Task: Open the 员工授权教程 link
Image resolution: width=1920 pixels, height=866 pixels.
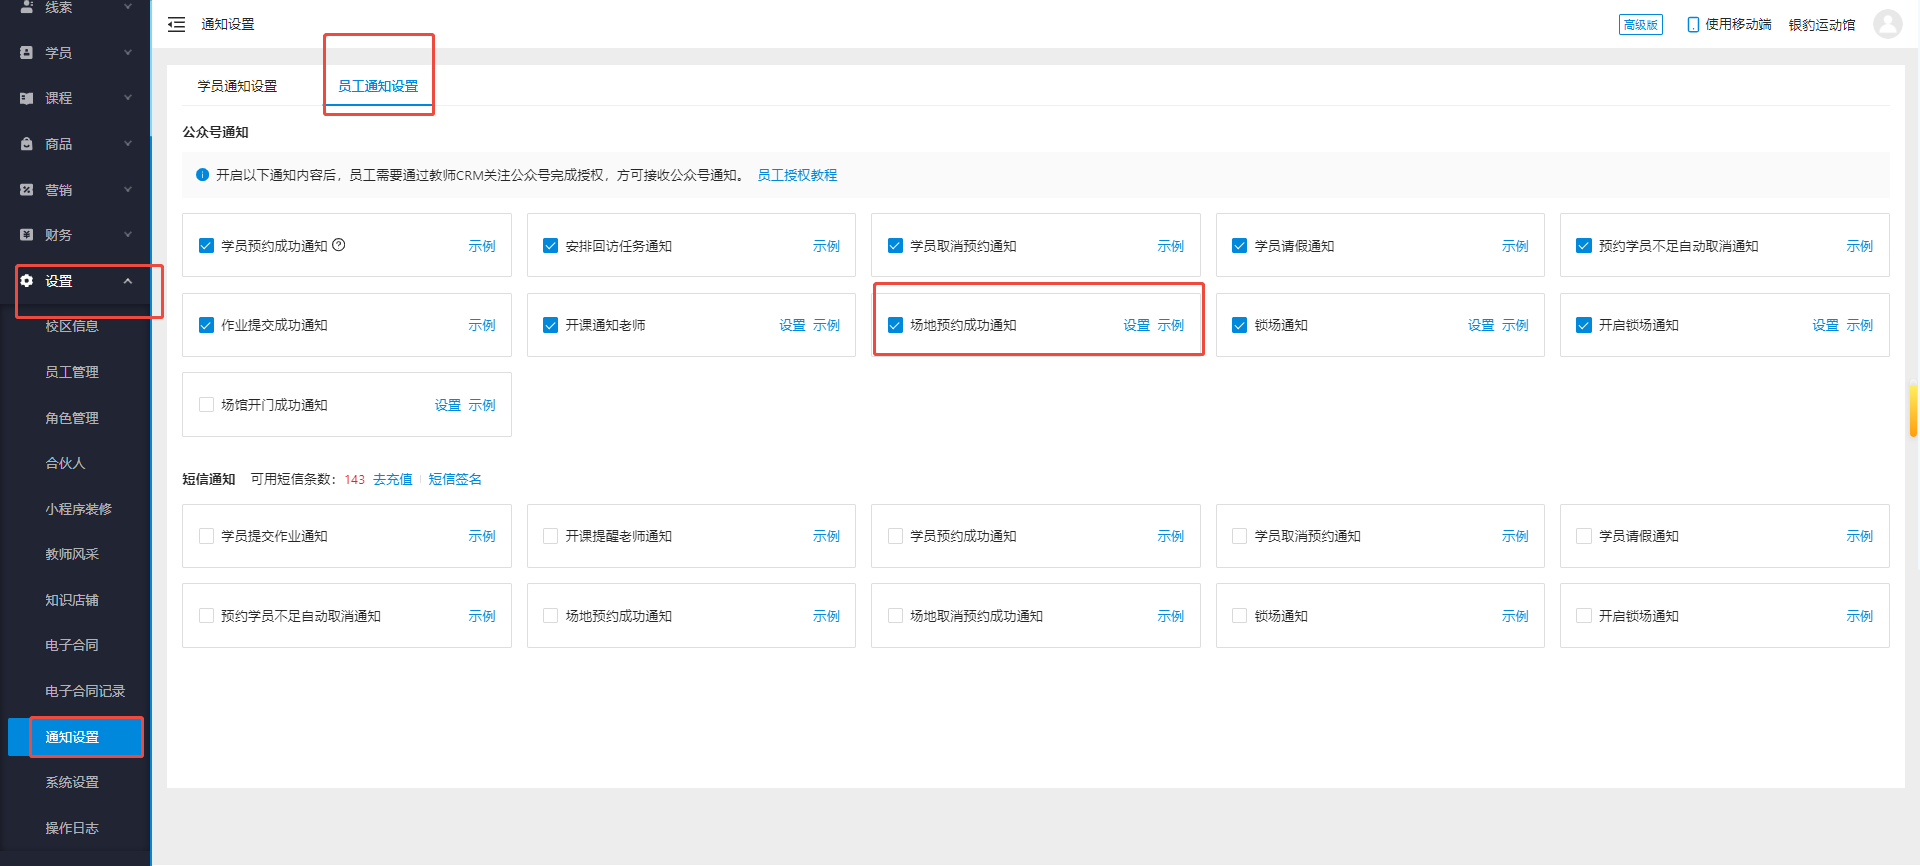Action: (796, 175)
